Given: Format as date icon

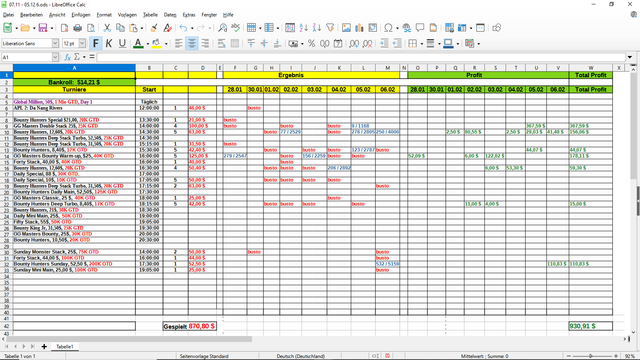Looking at the screenshot, I should click(338, 43).
